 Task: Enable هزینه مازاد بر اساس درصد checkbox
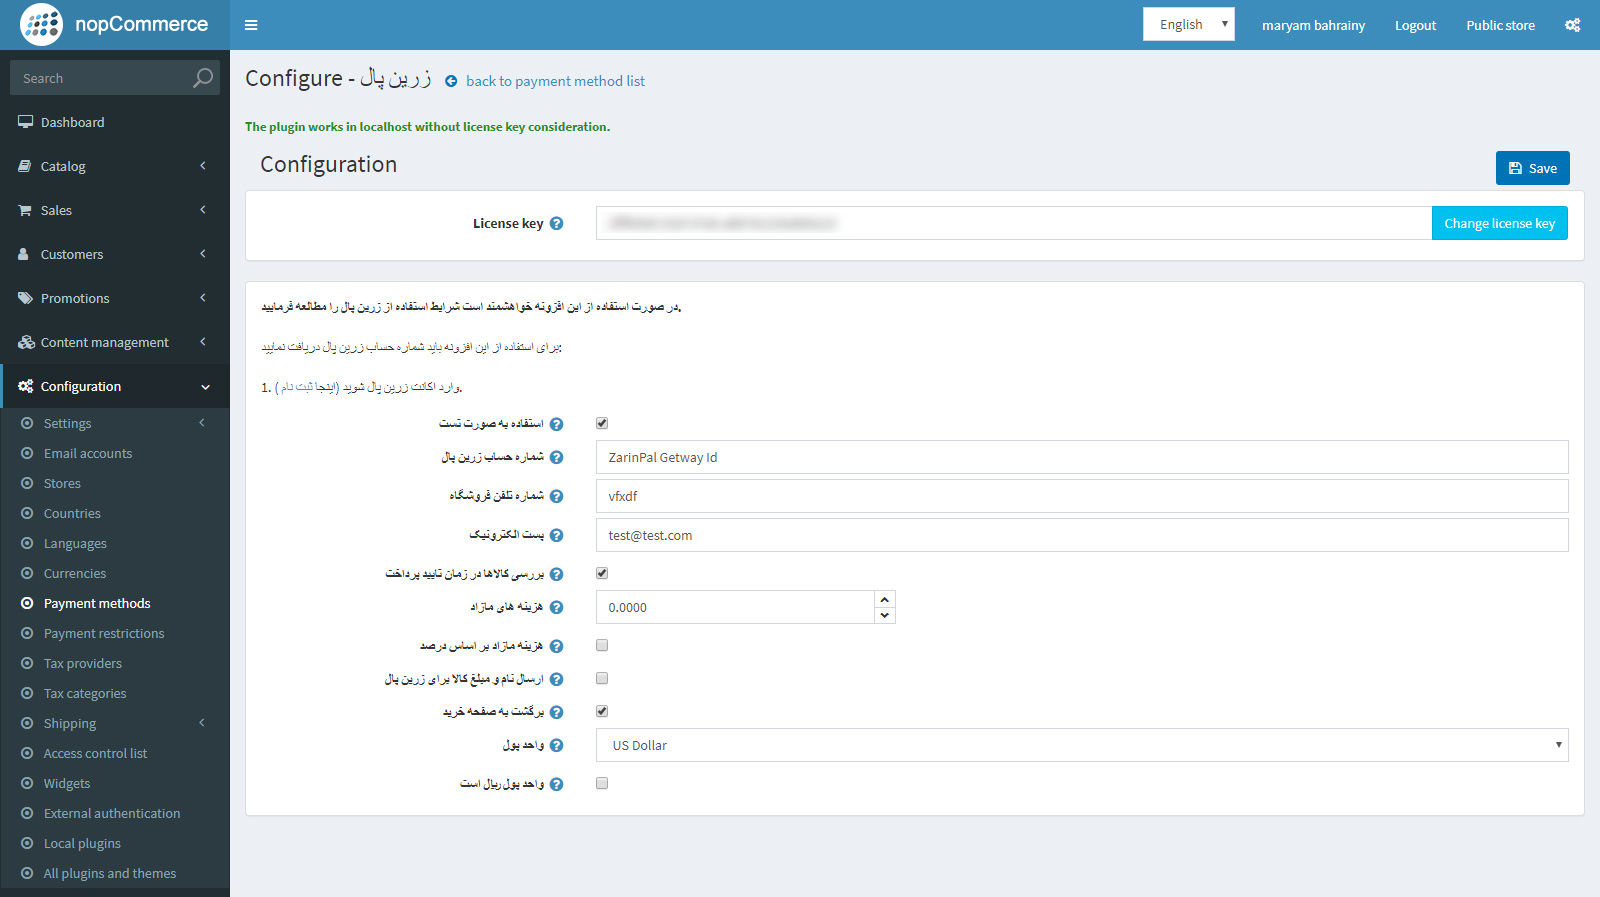coord(602,645)
